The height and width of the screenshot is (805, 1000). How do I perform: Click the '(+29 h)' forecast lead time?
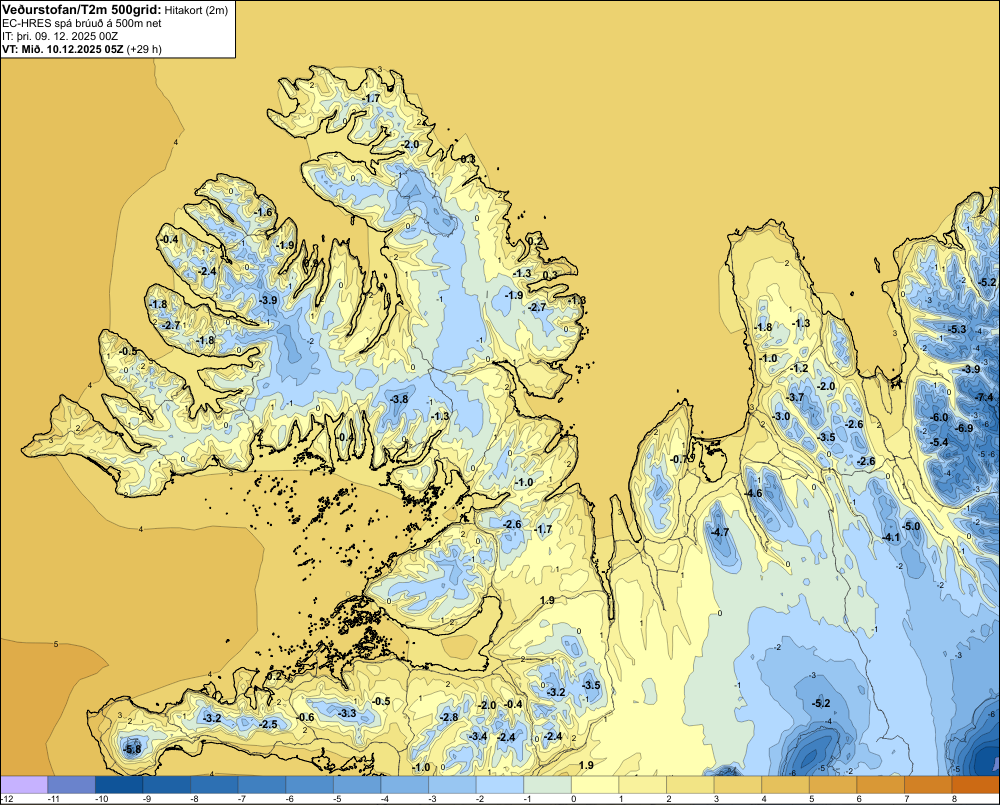[143, 49]
